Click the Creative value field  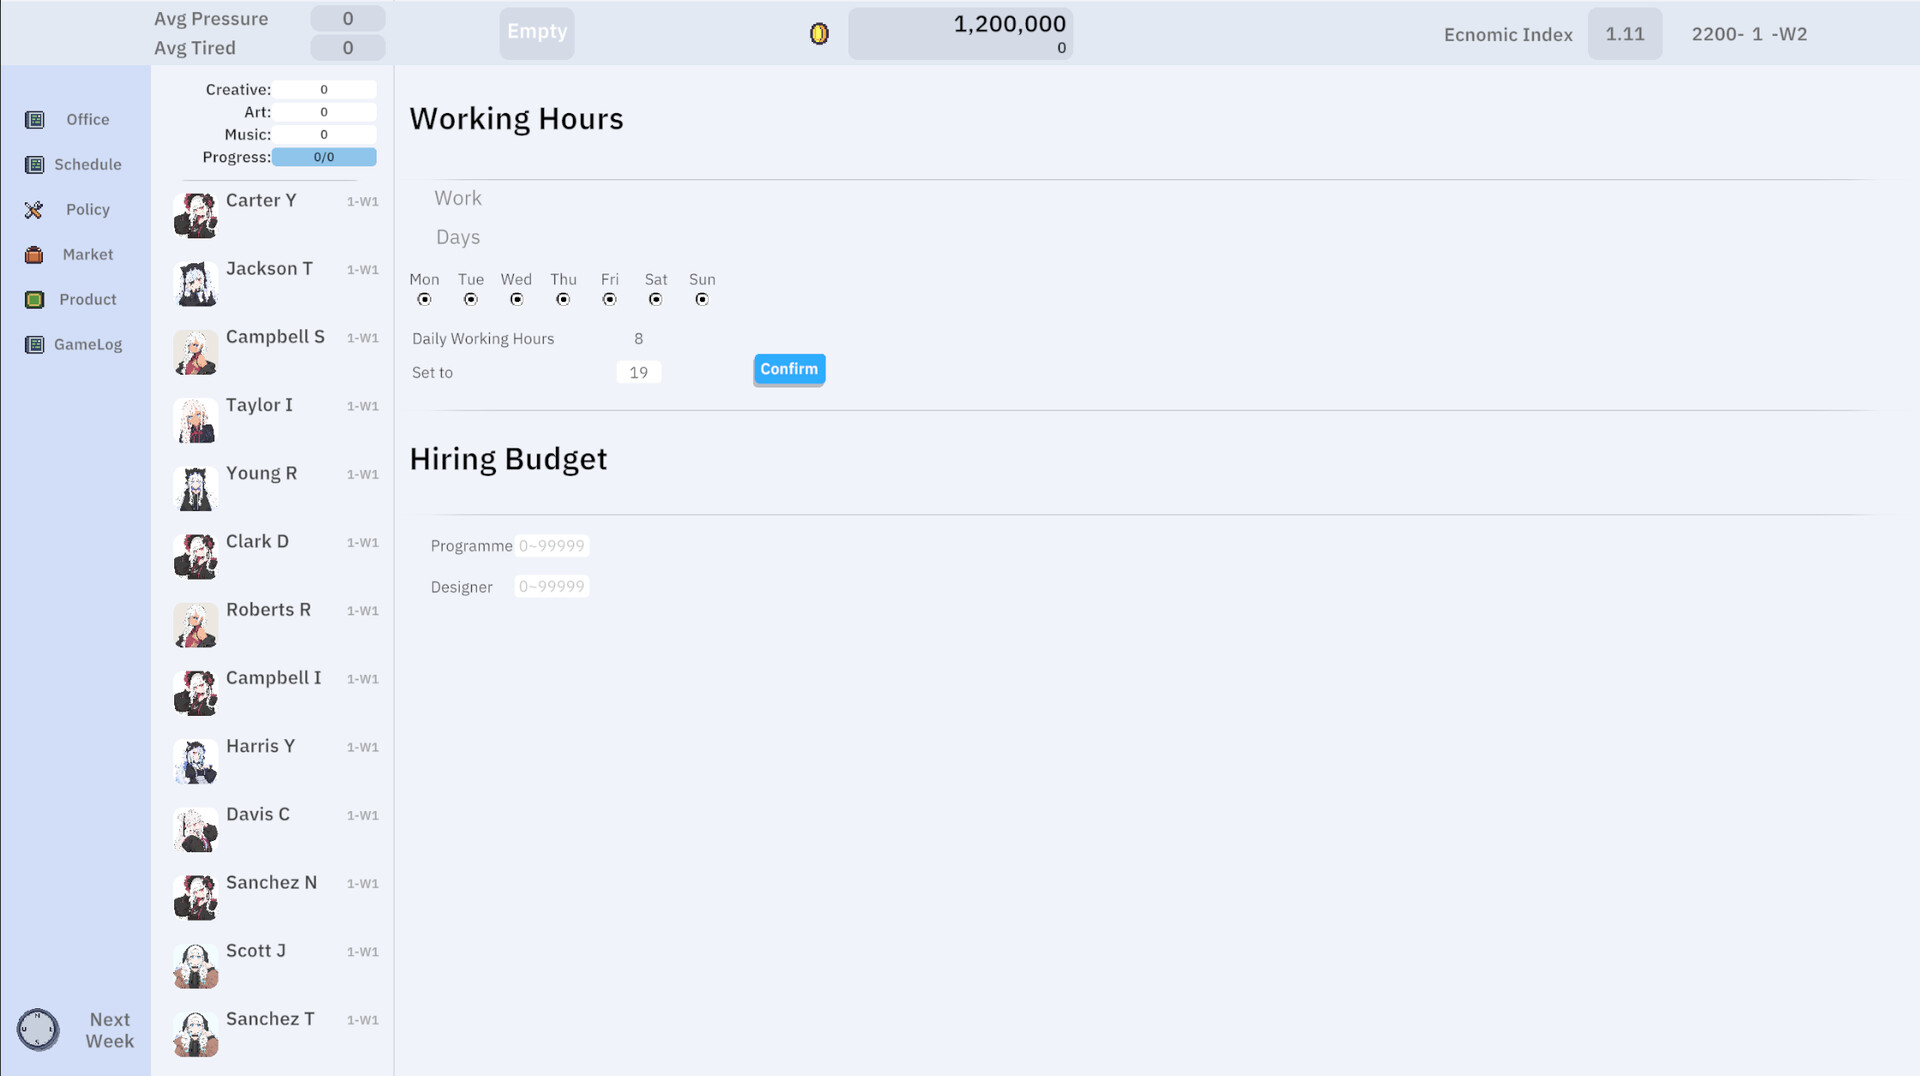pos(324,90)
